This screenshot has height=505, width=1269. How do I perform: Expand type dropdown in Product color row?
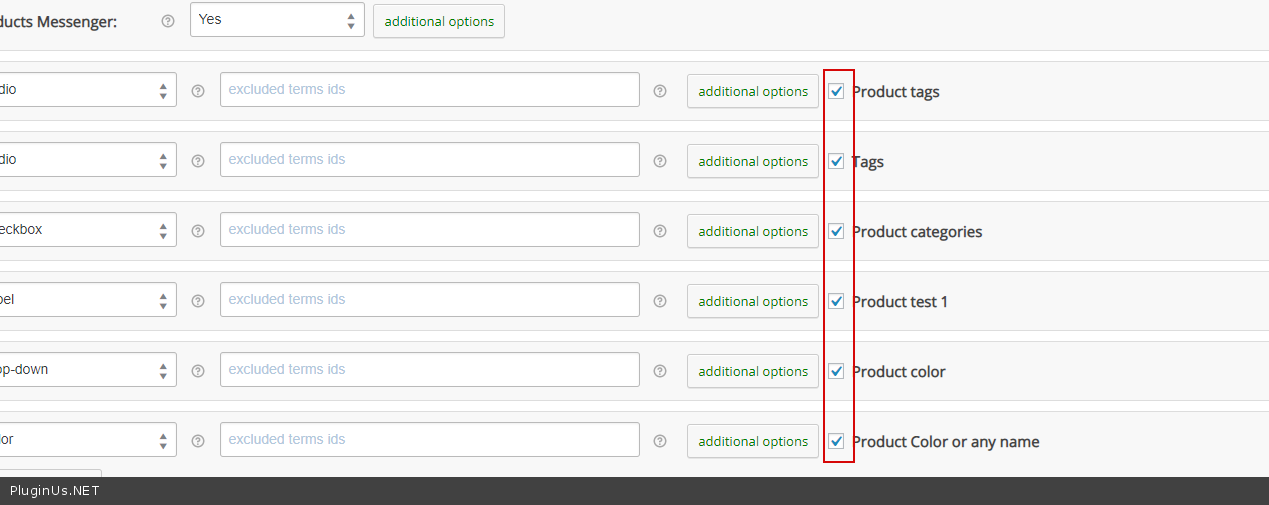point(88,370)
